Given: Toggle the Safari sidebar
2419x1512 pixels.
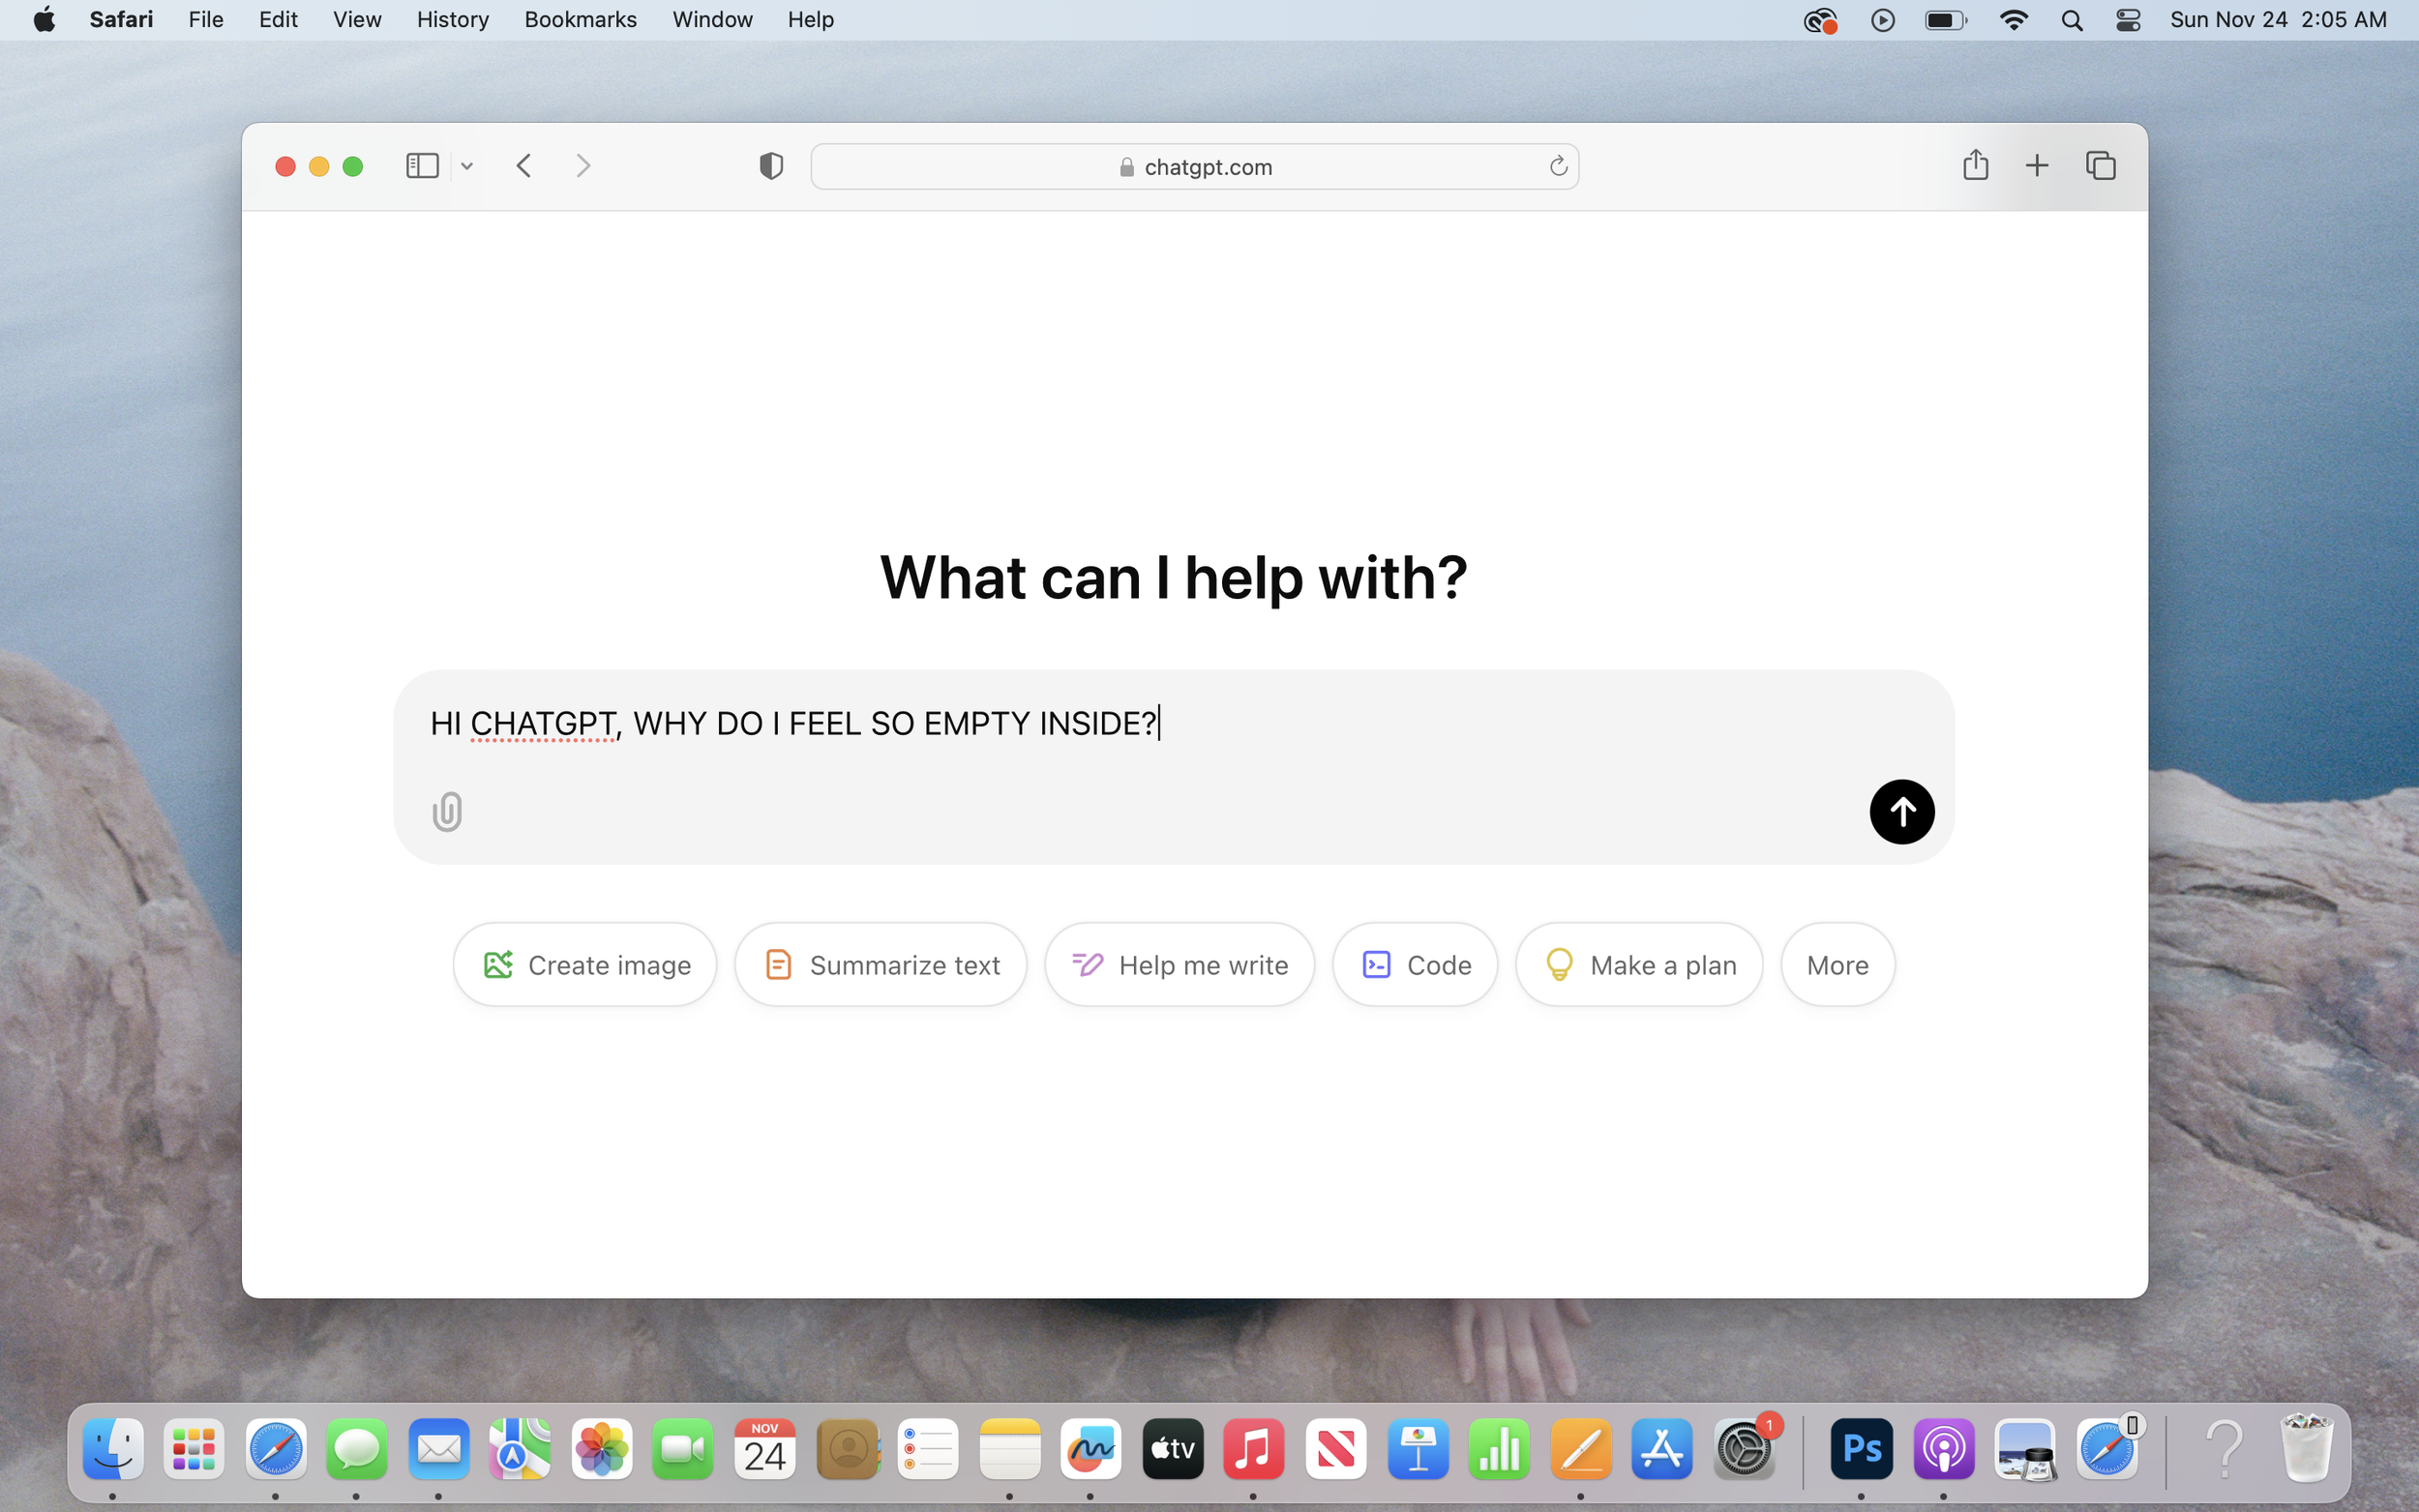Looking at the screenshot, I should tap(422, 166).
